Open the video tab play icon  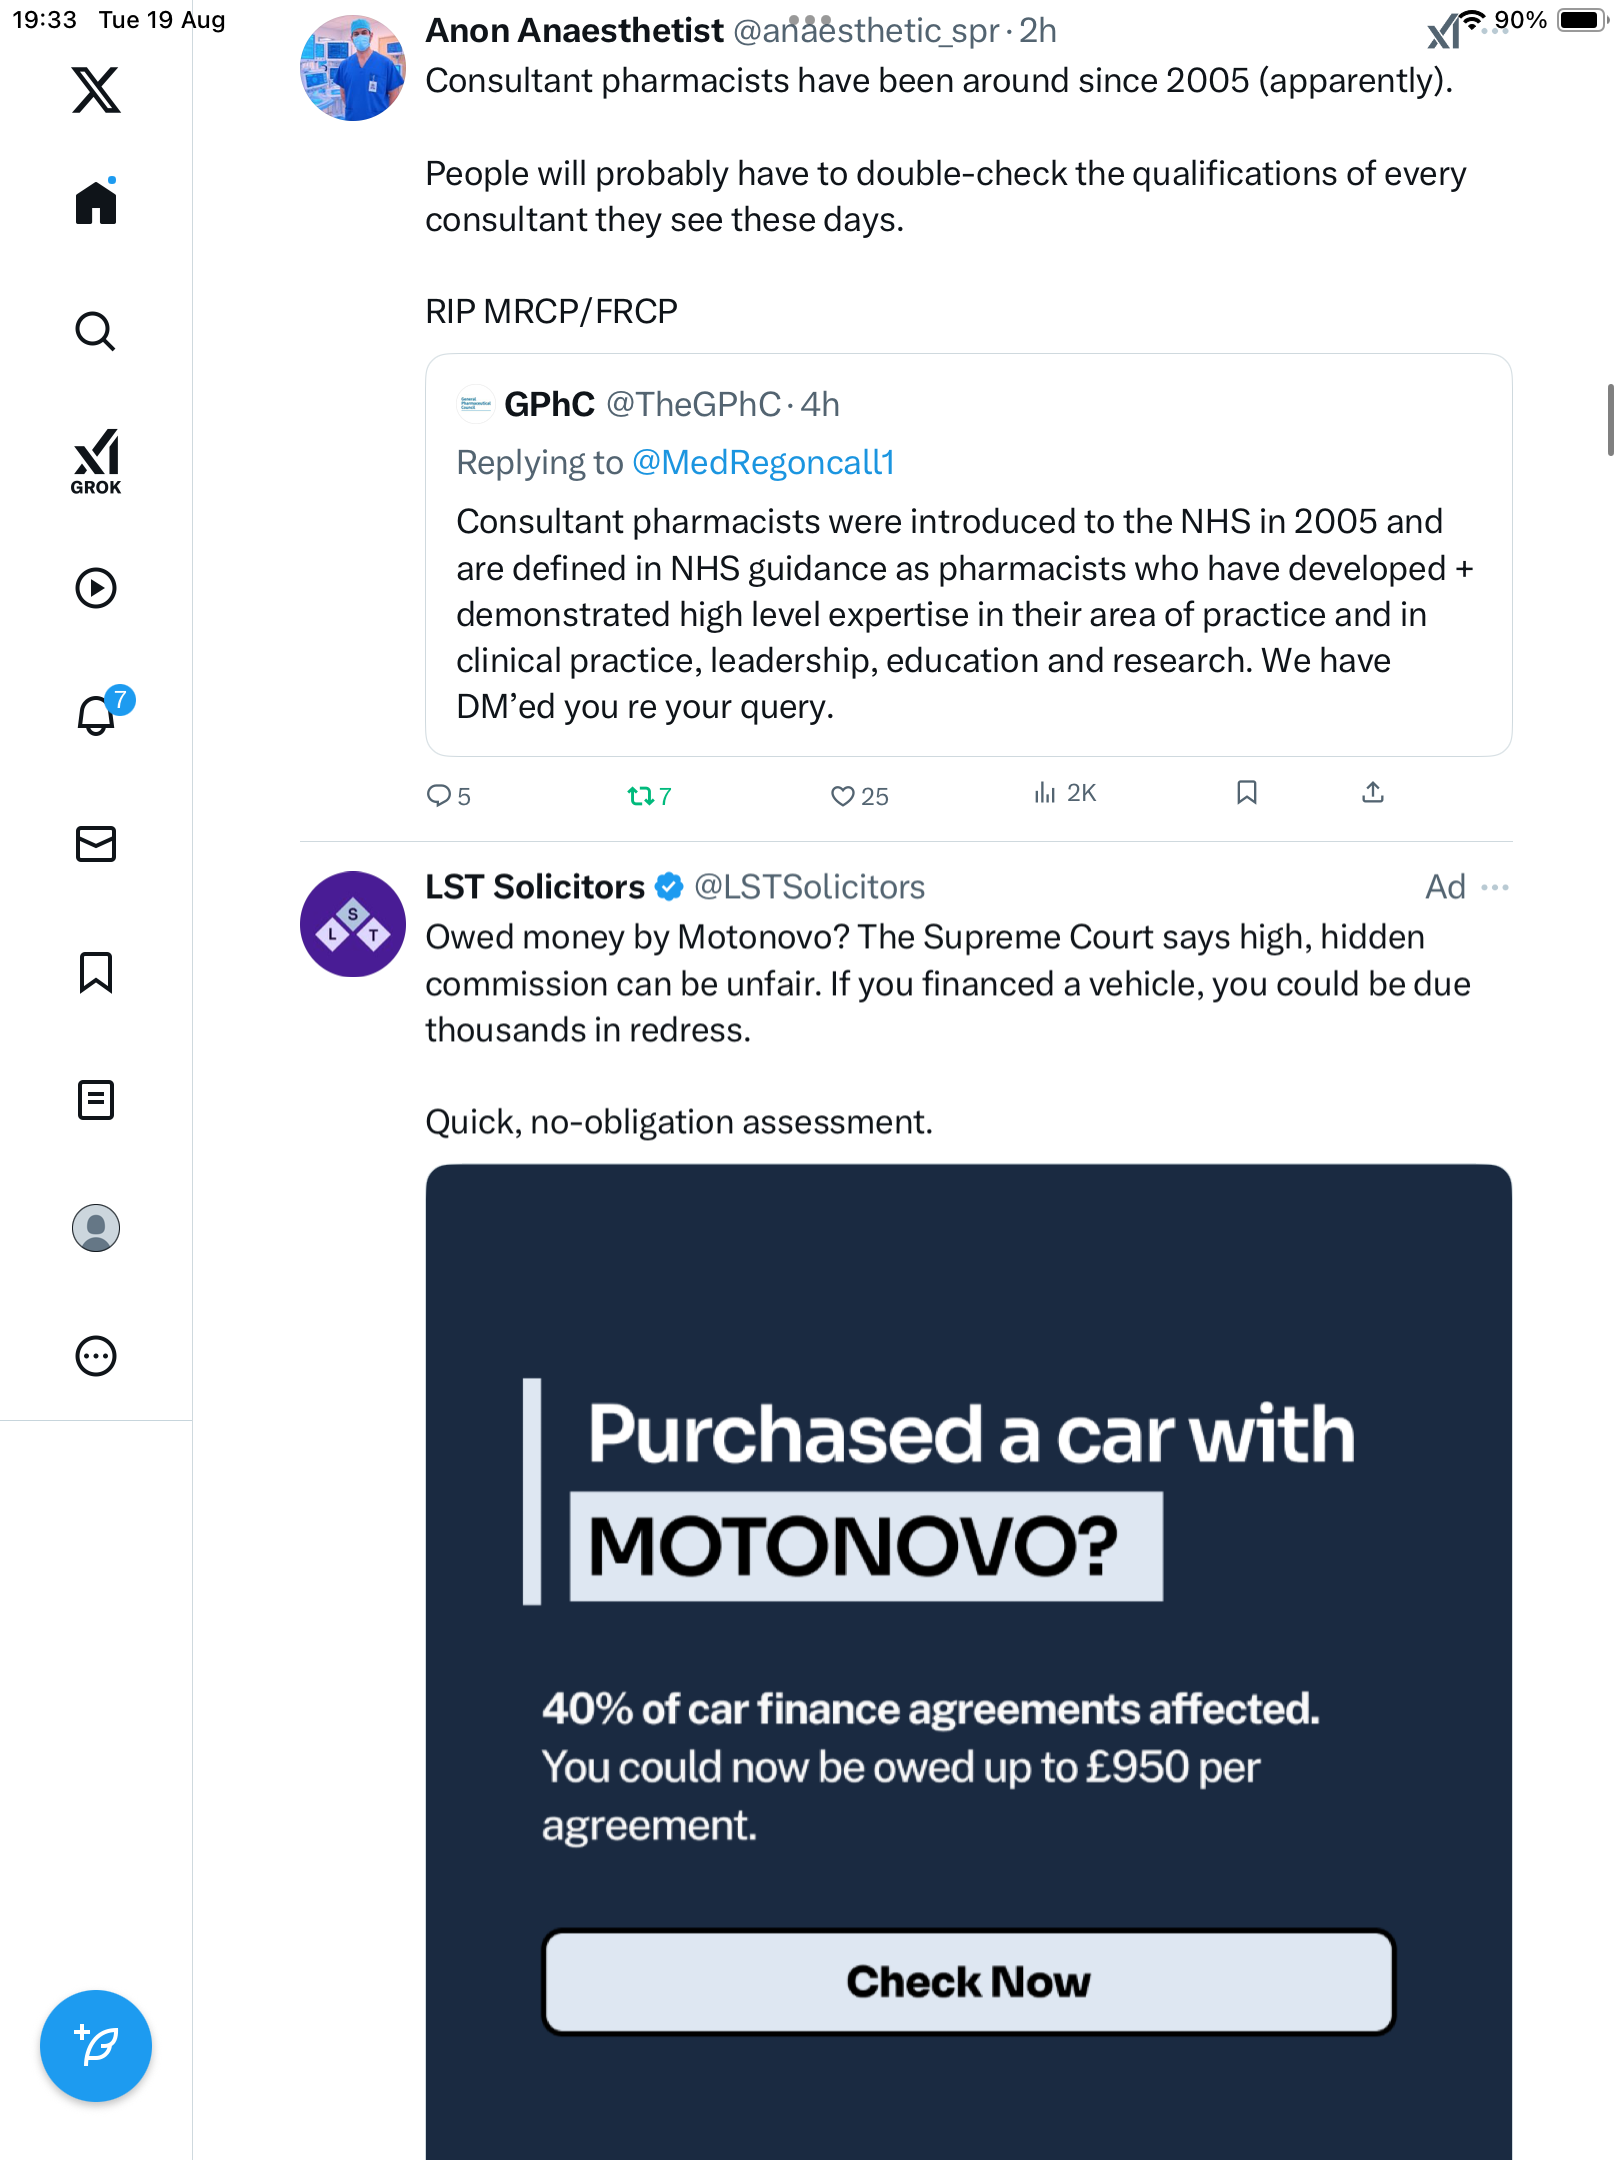[96, 588]
